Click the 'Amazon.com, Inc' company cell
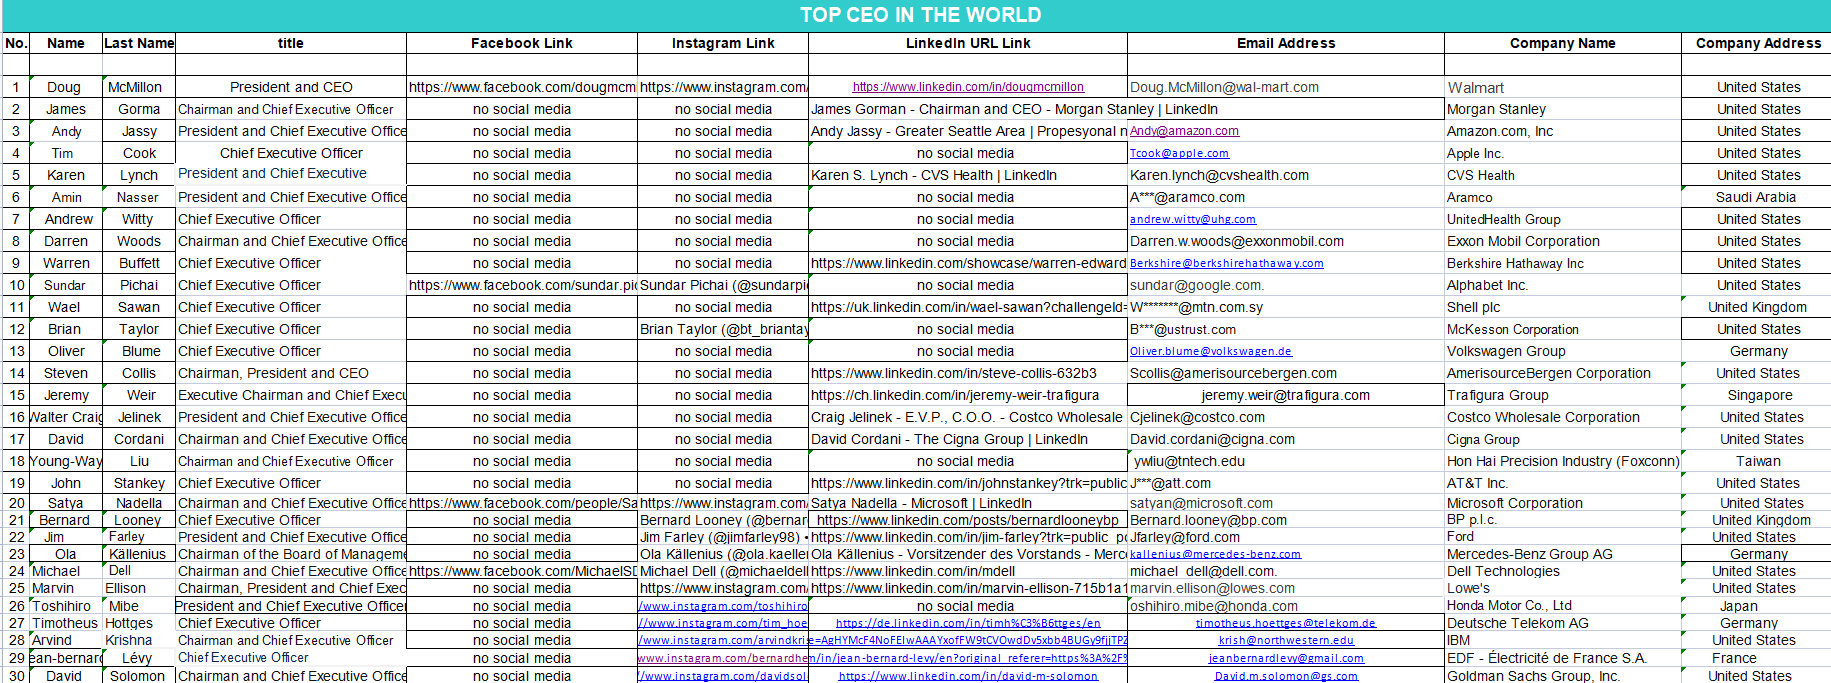The image size is (1831, 683). [1563, 131]
